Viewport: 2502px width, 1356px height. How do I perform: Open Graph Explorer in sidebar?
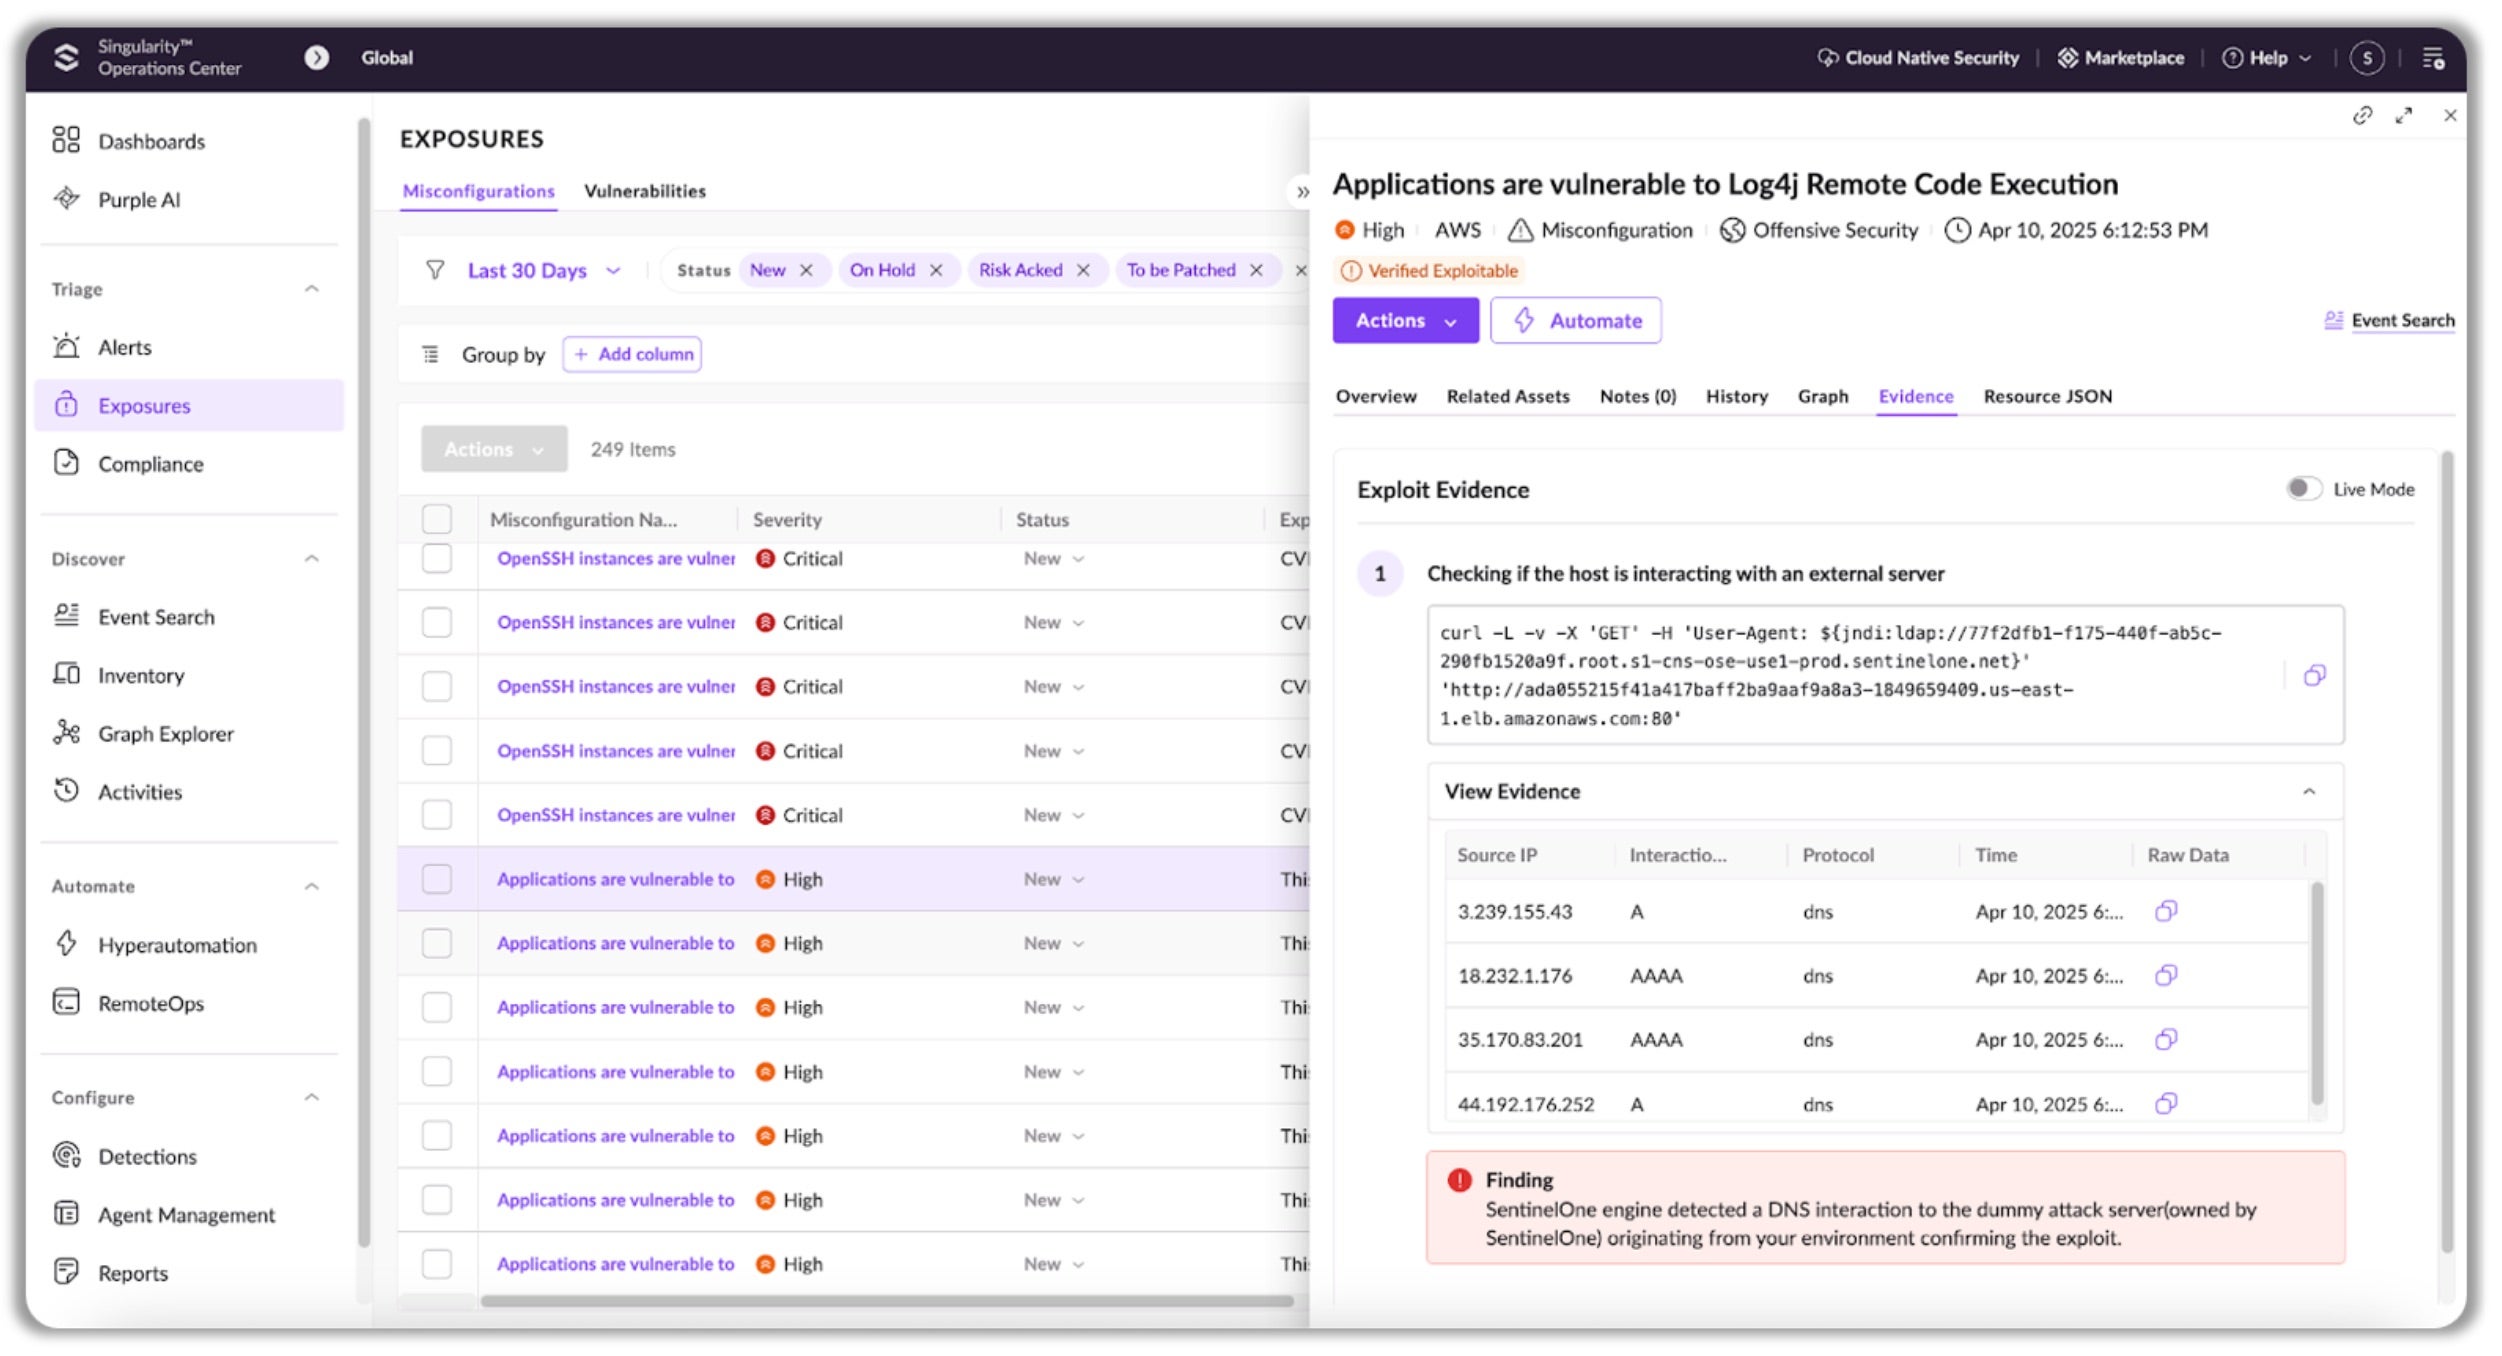[165, 734]
